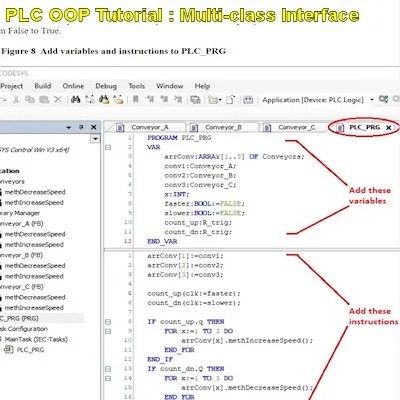The width and height of the screenshot is (400, 400).
Task: Collapse the first FOR loop fold marker
Action: click(x=108, y=331)
